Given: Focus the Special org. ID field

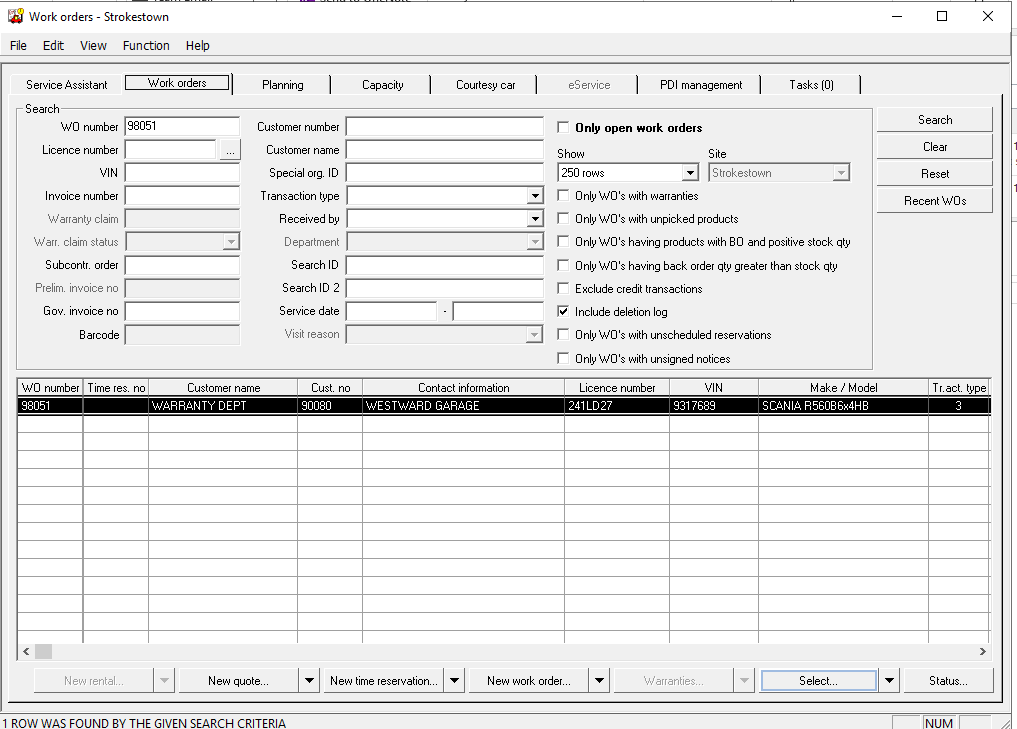Looking at the screenshot, I should tap(444, 173).
